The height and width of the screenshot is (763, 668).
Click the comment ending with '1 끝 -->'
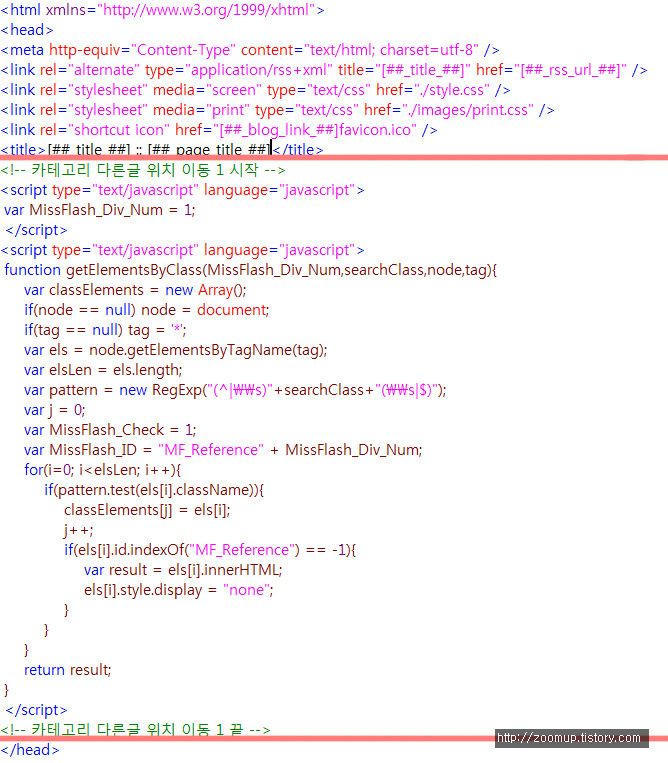[x=136, y=729]
